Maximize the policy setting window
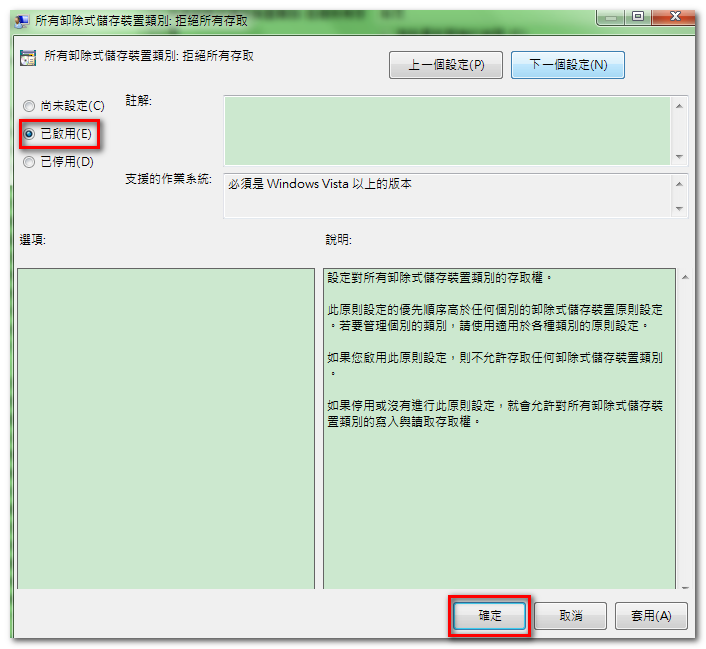This screenshot has width=706, height=649. click(x=636, y=16)
